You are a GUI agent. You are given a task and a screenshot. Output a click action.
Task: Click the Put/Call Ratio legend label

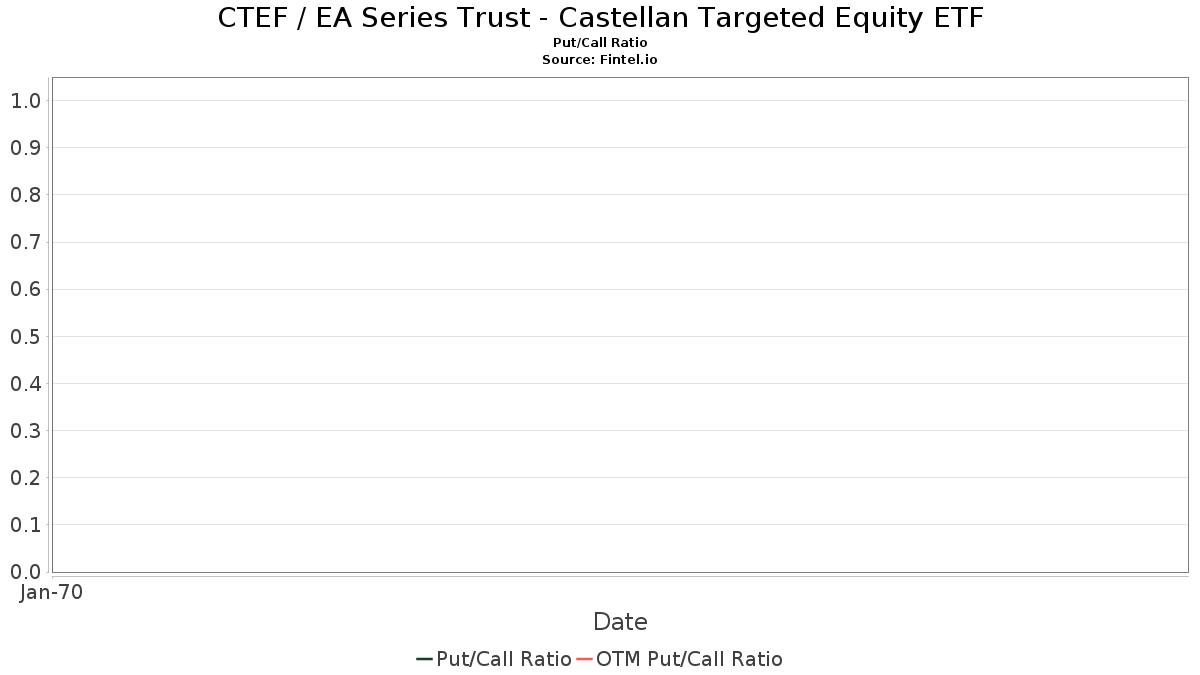click(x=504, y=659)
